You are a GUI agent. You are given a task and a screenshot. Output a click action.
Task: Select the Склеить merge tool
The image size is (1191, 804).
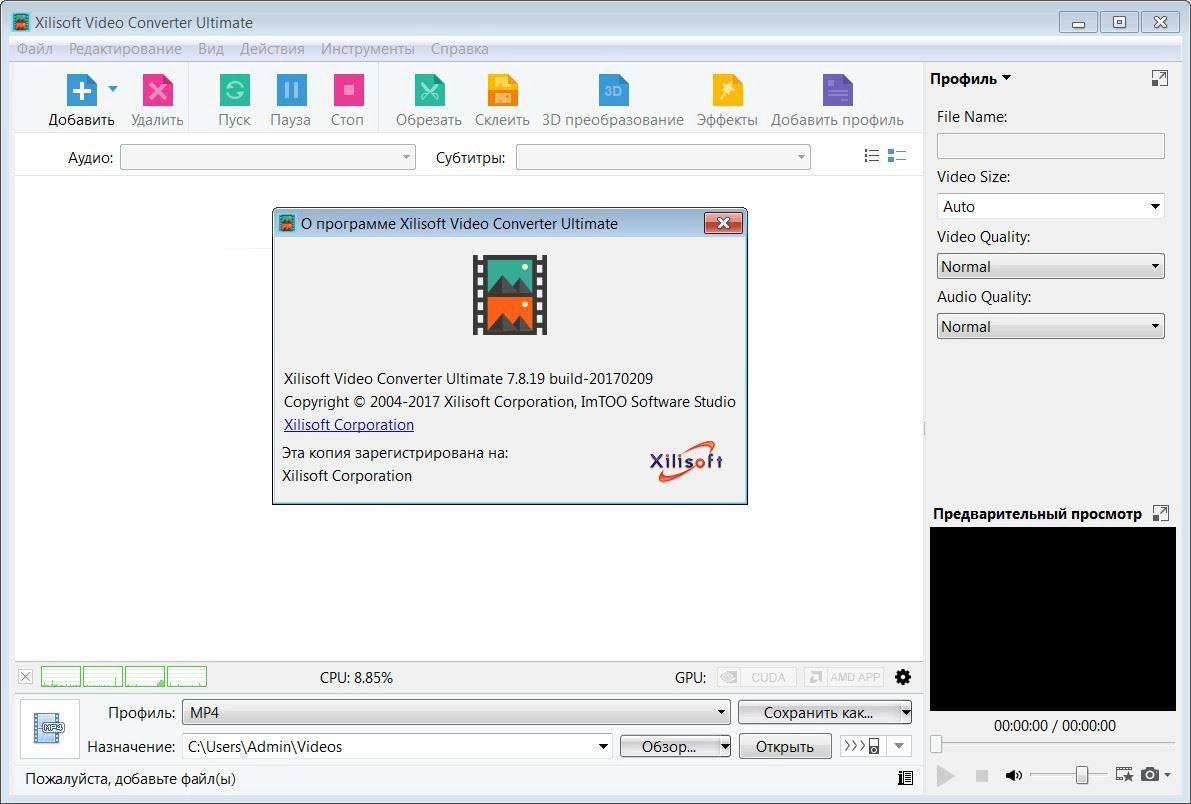point(502,90)
